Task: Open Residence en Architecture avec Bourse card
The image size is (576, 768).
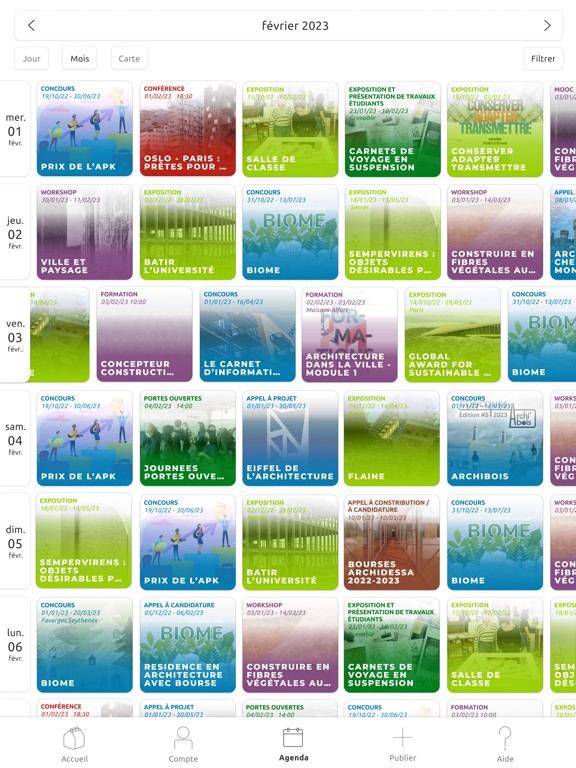Action: (188, 645)
